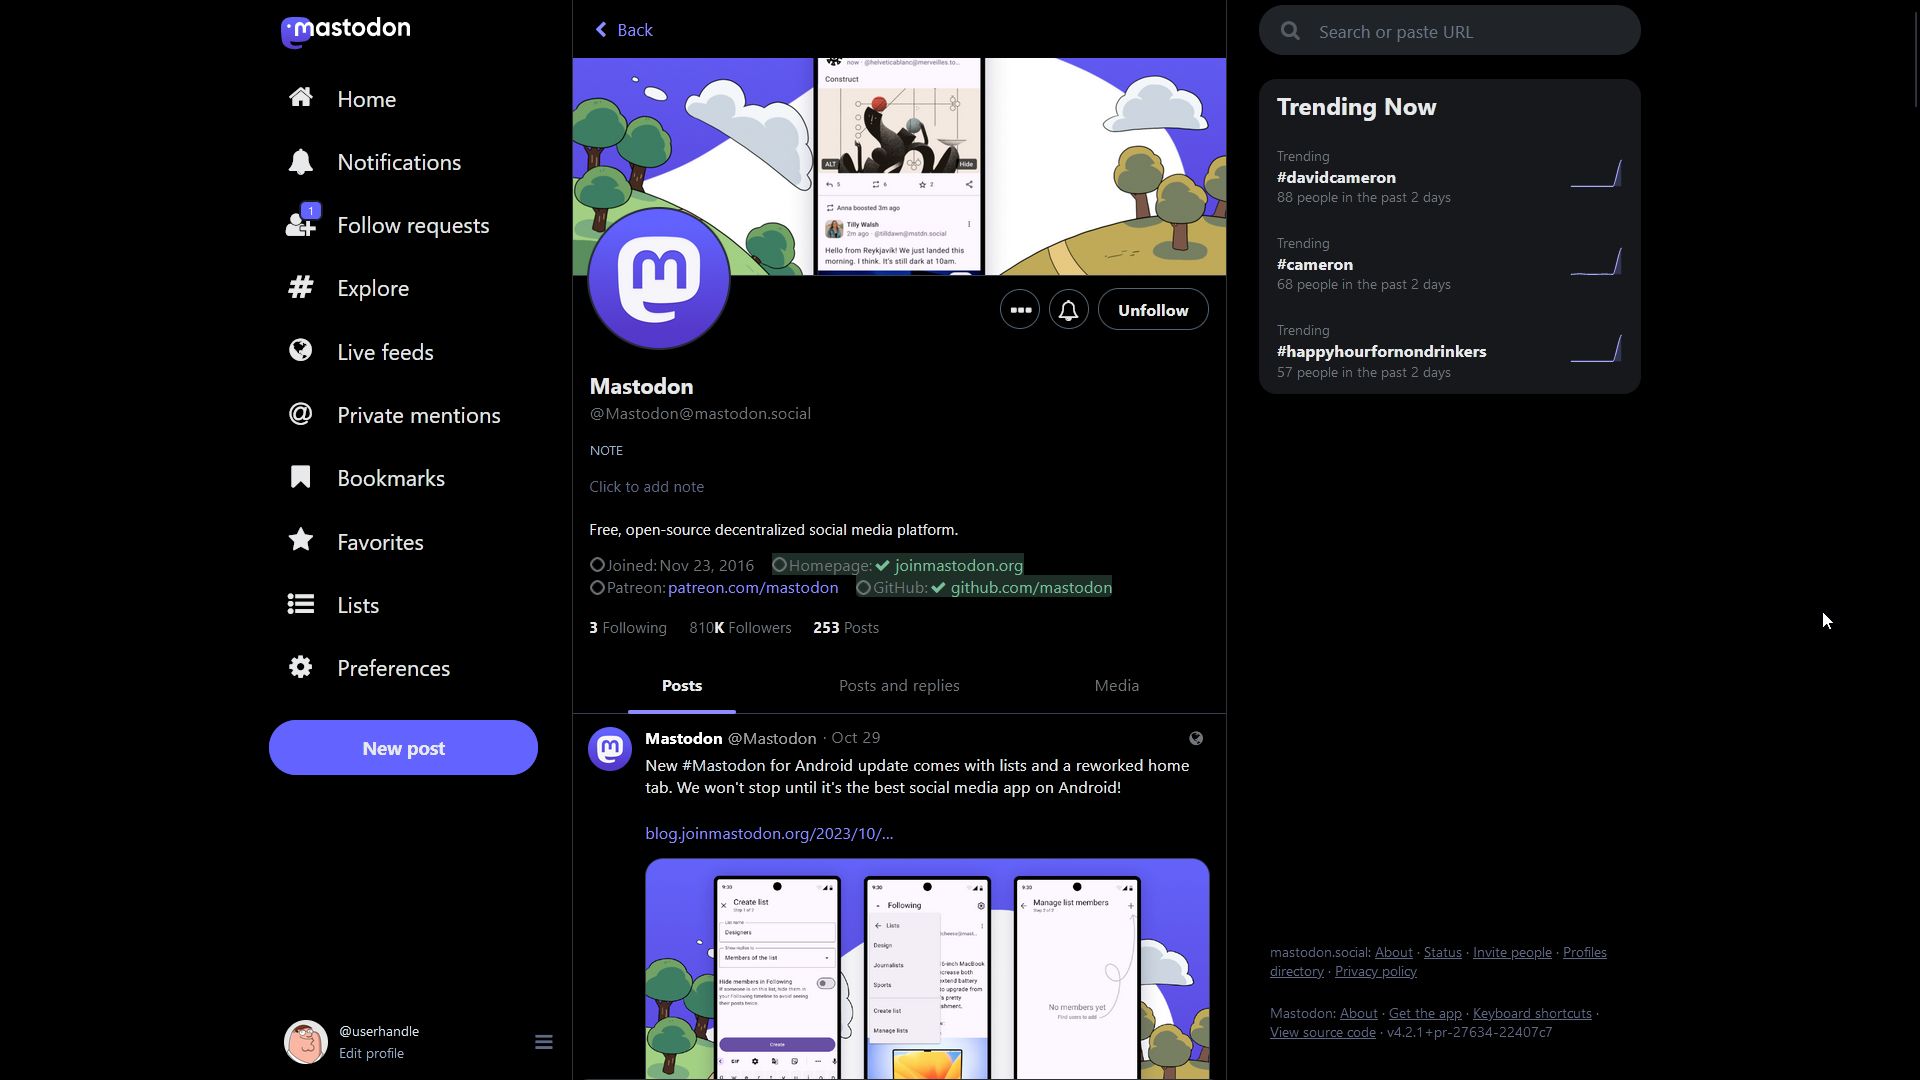Click Unfollow button on Mastodon profile
Viewport: 1920px width, 1080px height.
(x=1153, y=310)
